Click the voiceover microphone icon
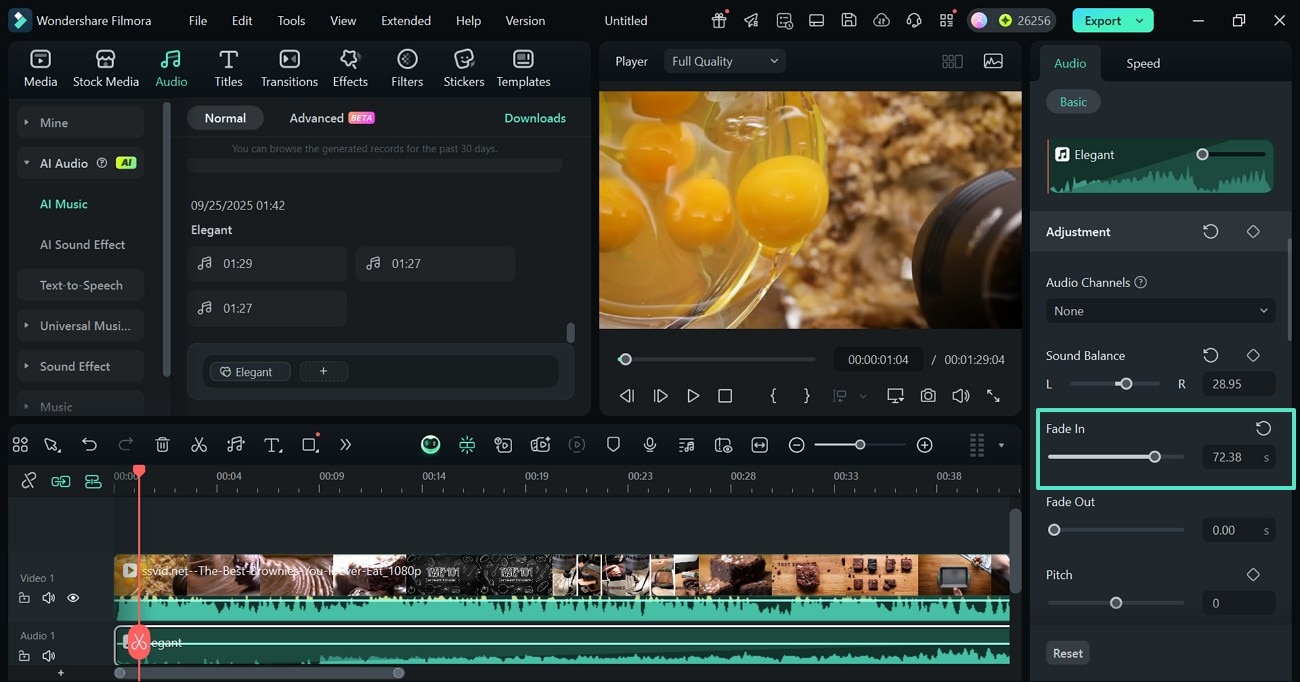1300x682 pixels. pyautogui.click(x=650, y=445)
